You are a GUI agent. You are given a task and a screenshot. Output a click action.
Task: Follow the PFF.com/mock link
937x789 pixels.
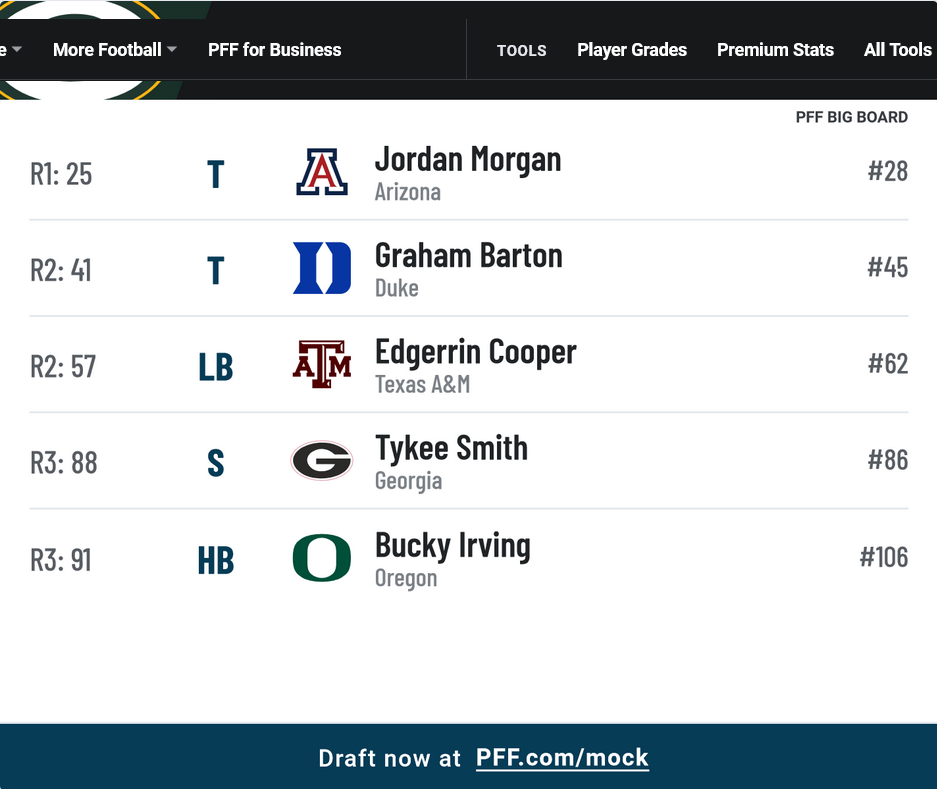tap(562, 758)
